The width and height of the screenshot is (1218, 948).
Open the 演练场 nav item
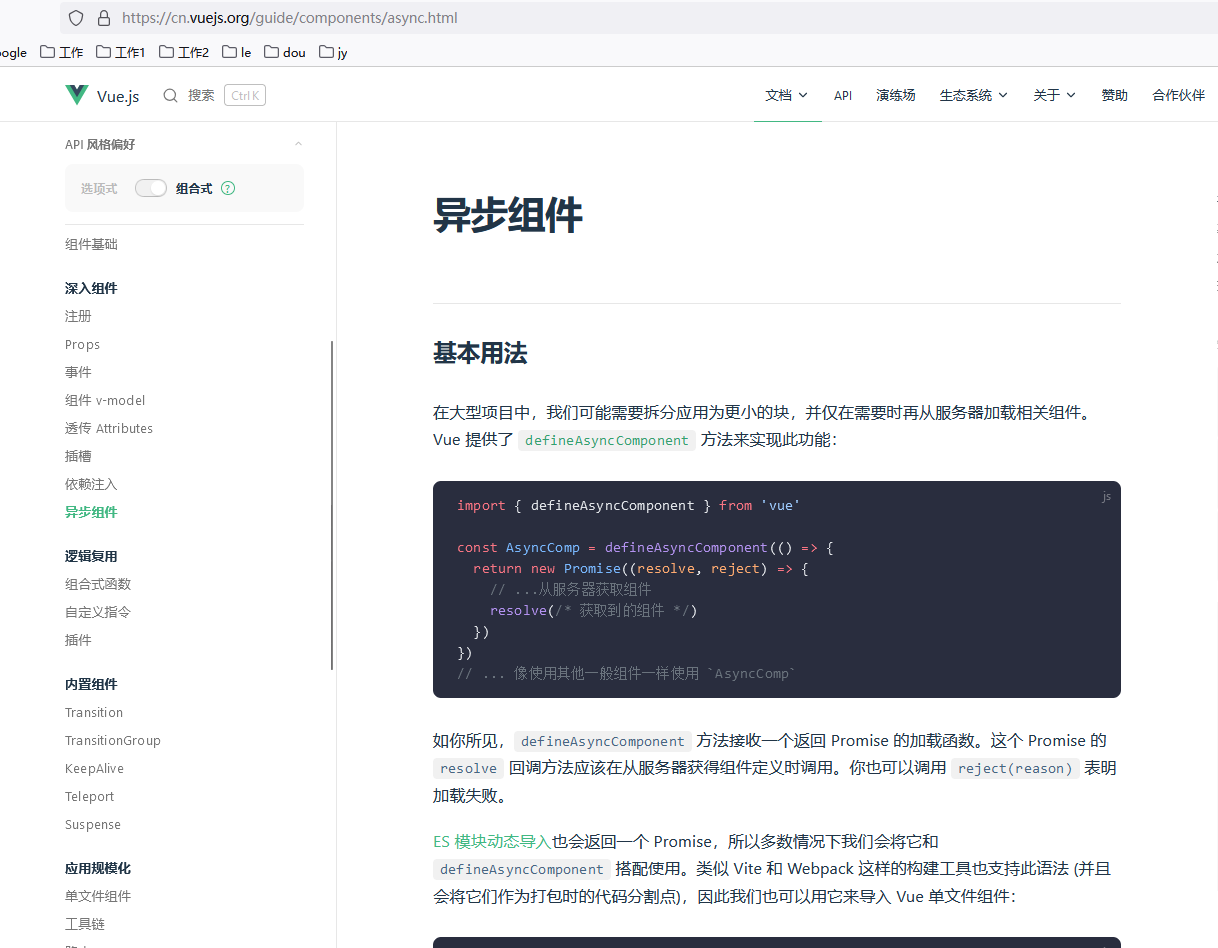click(x=896, y=95)
